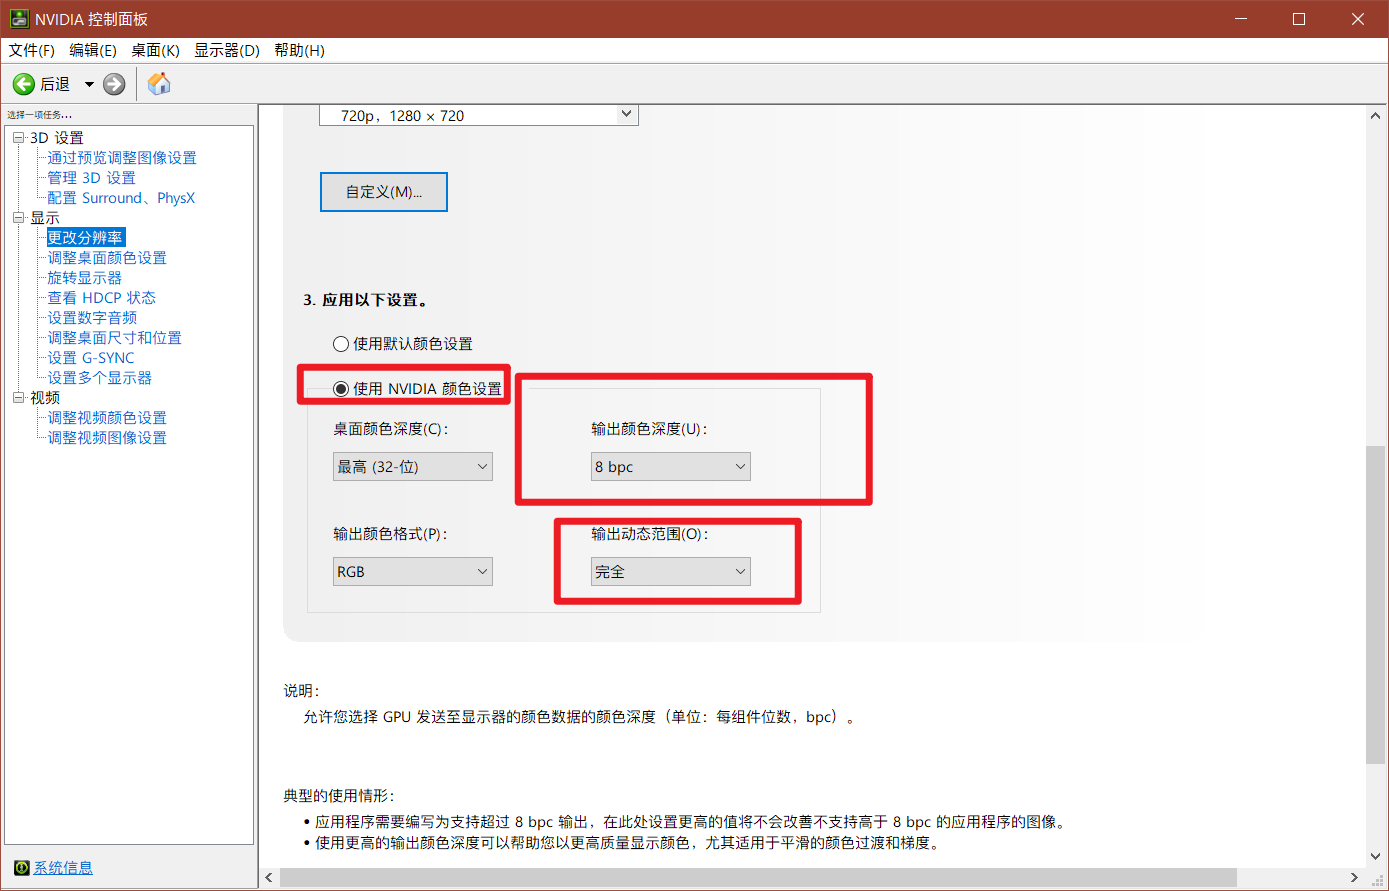Open 输出颜色格式 dropdown showing RGB
The height and width of the screenshot is (891, 1389).
(x=413, y=572)
